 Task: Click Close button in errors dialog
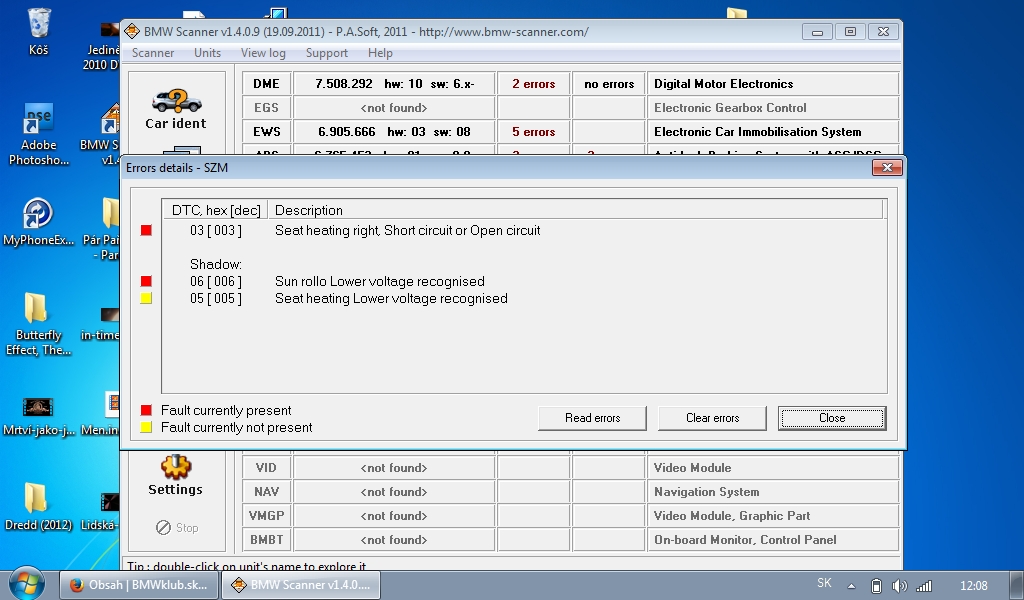[x=831, y=418]
